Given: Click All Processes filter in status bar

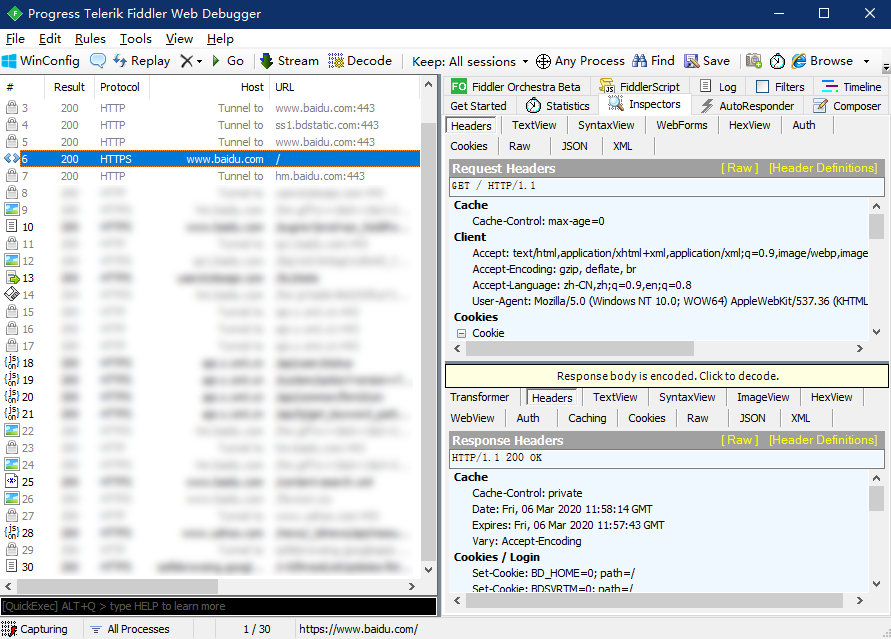Looking at the screenshot, I should pyautogui.click(x=131, y=629).
